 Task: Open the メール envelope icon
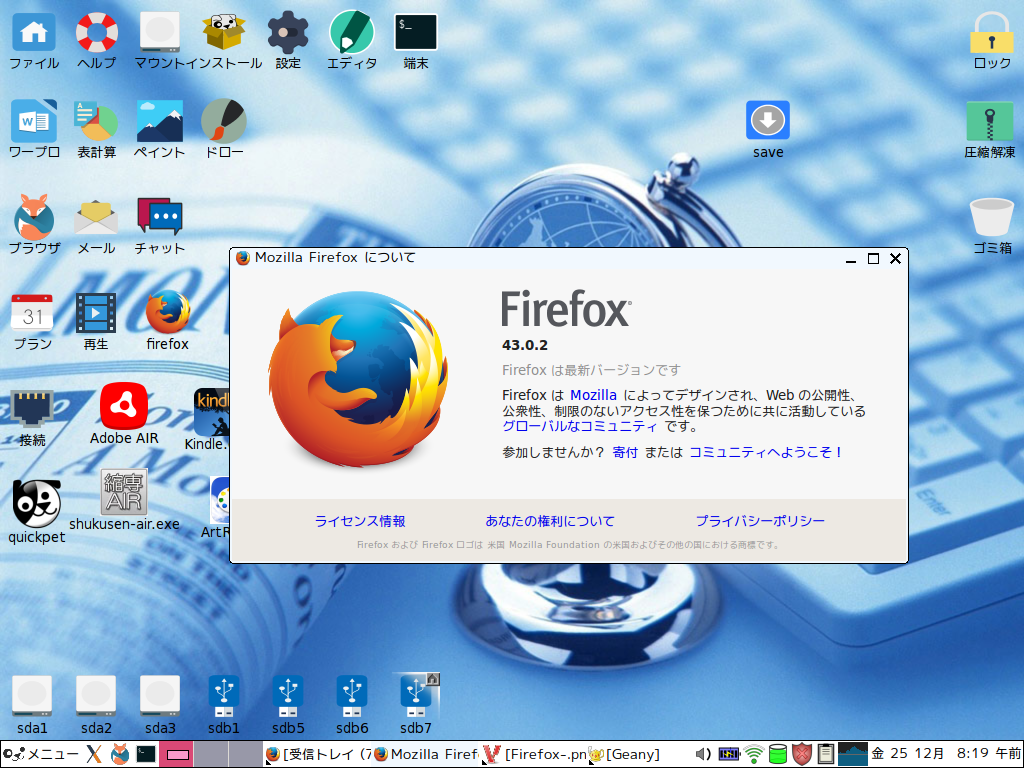coord(97,217)
